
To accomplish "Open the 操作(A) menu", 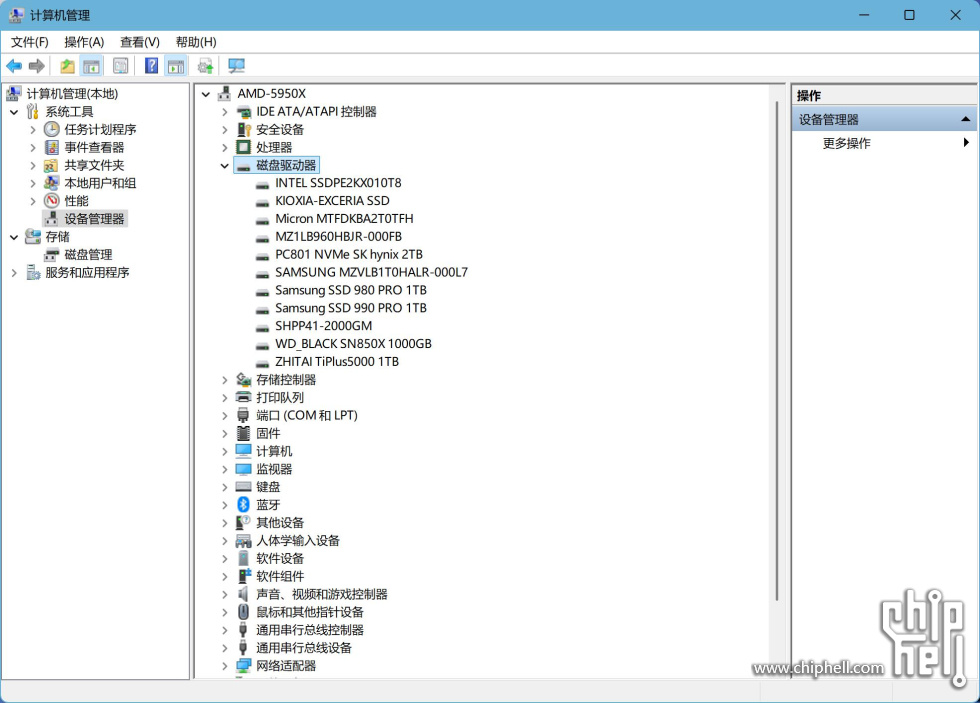I will [x=84, y=42].
